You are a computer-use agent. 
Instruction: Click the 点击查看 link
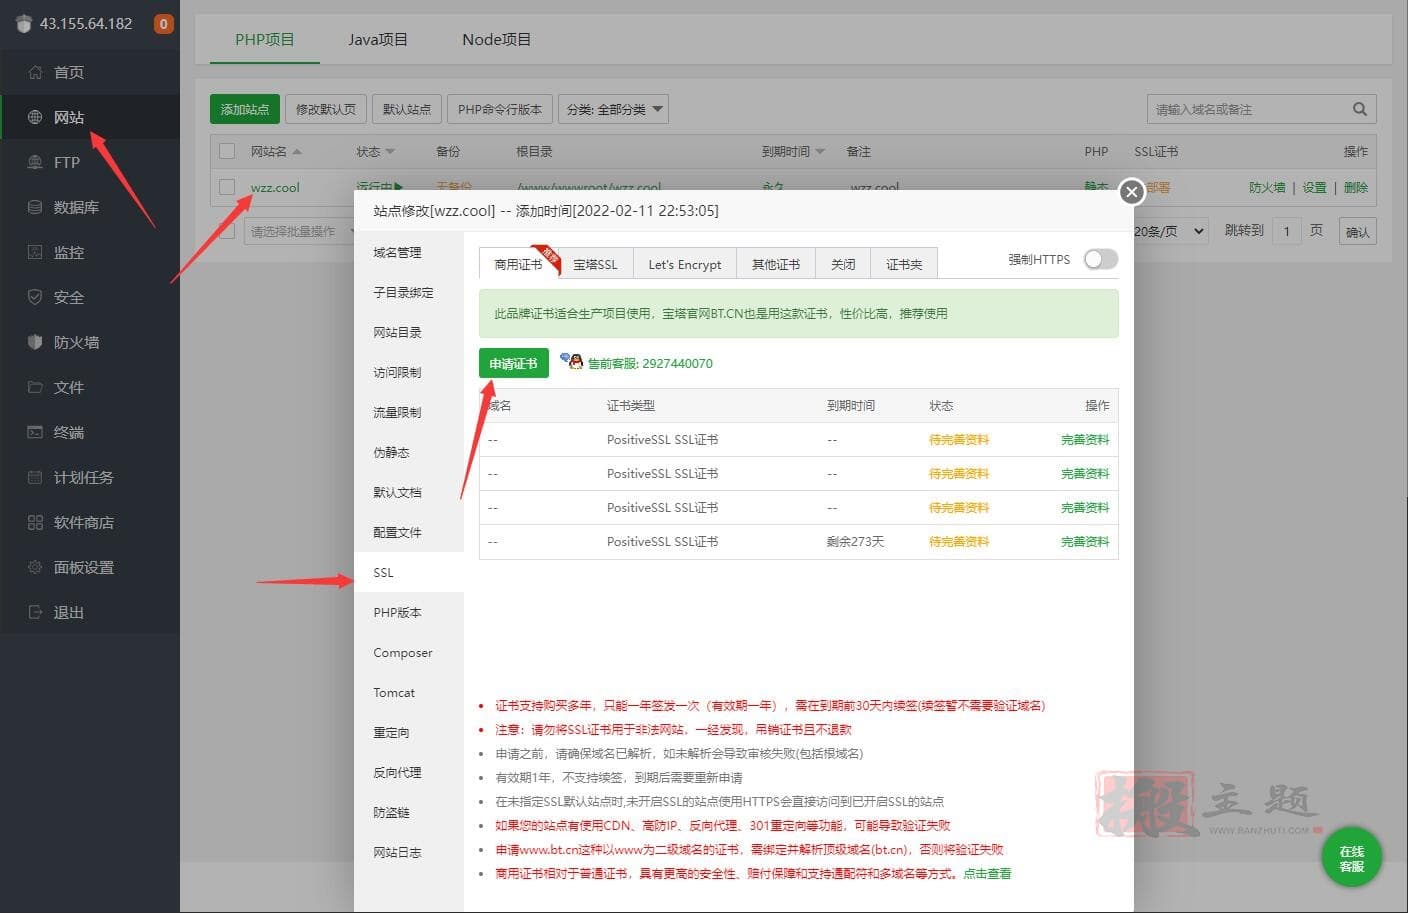[x=987, y=873]
